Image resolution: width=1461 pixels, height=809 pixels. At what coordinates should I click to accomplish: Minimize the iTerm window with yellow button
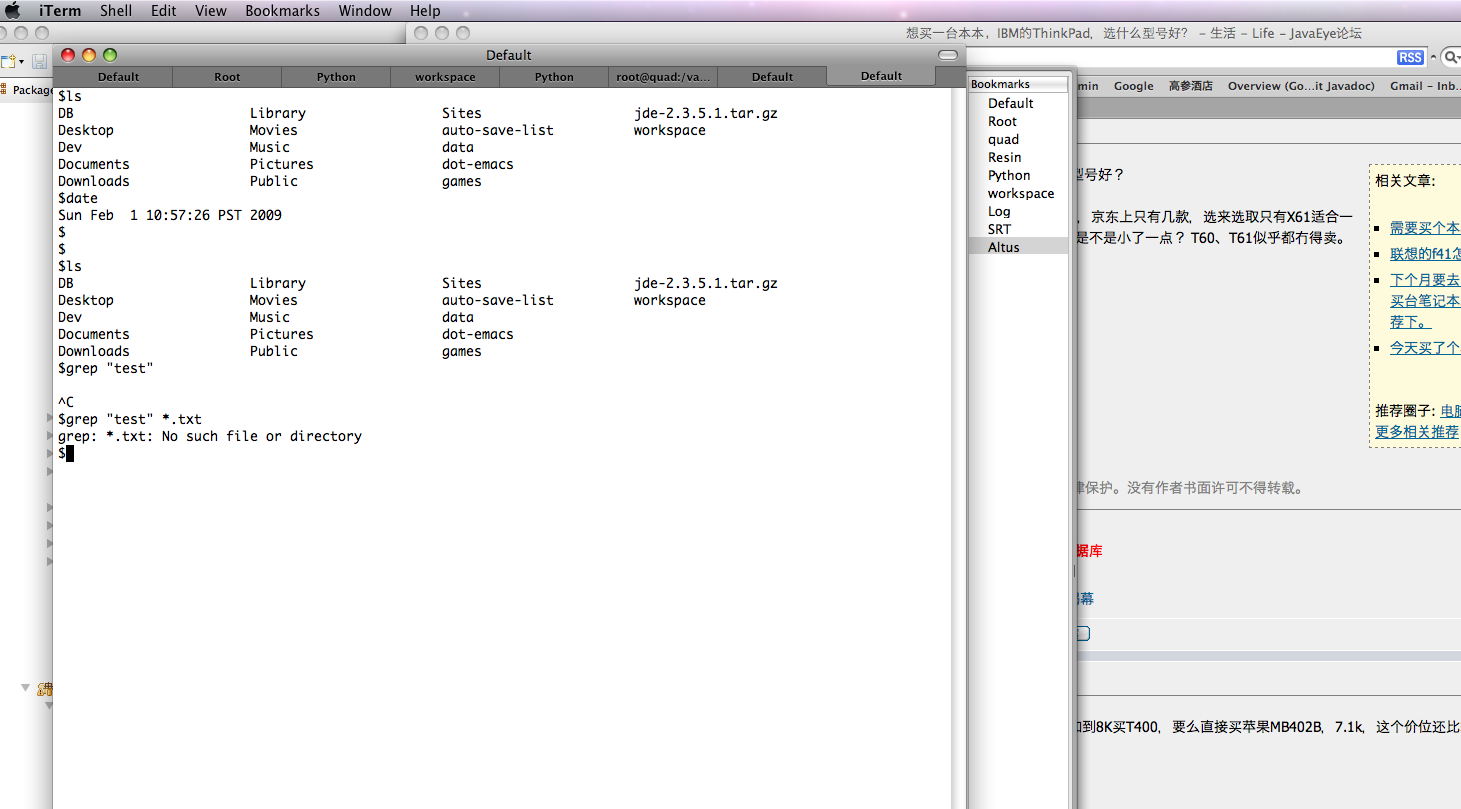[89, 55]
